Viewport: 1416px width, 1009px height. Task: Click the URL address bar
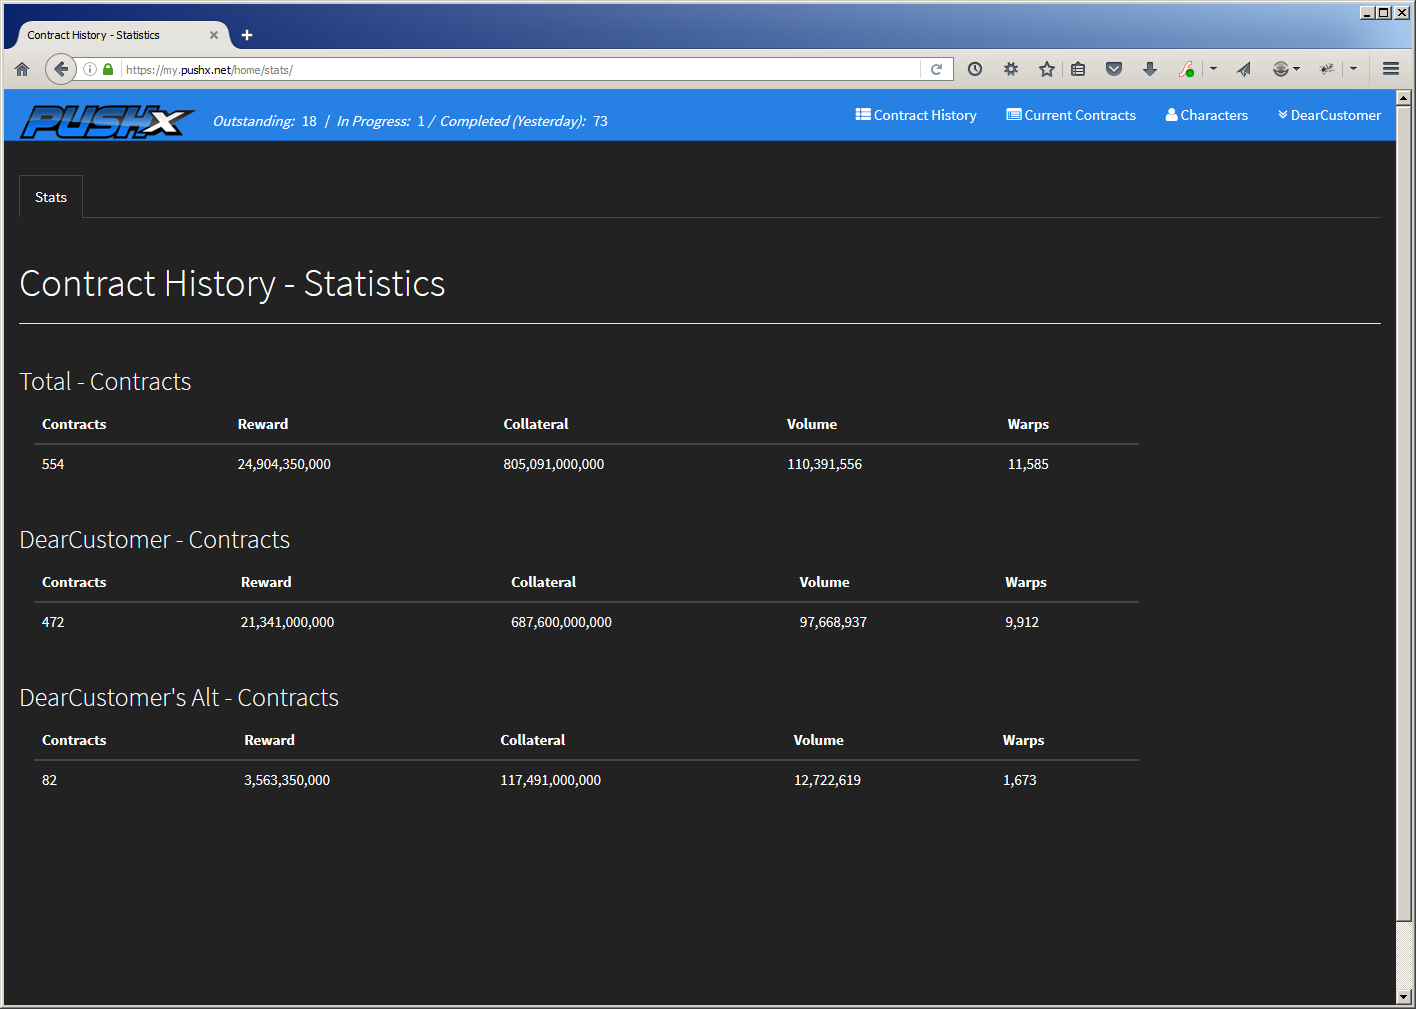(x=520, y=69)
